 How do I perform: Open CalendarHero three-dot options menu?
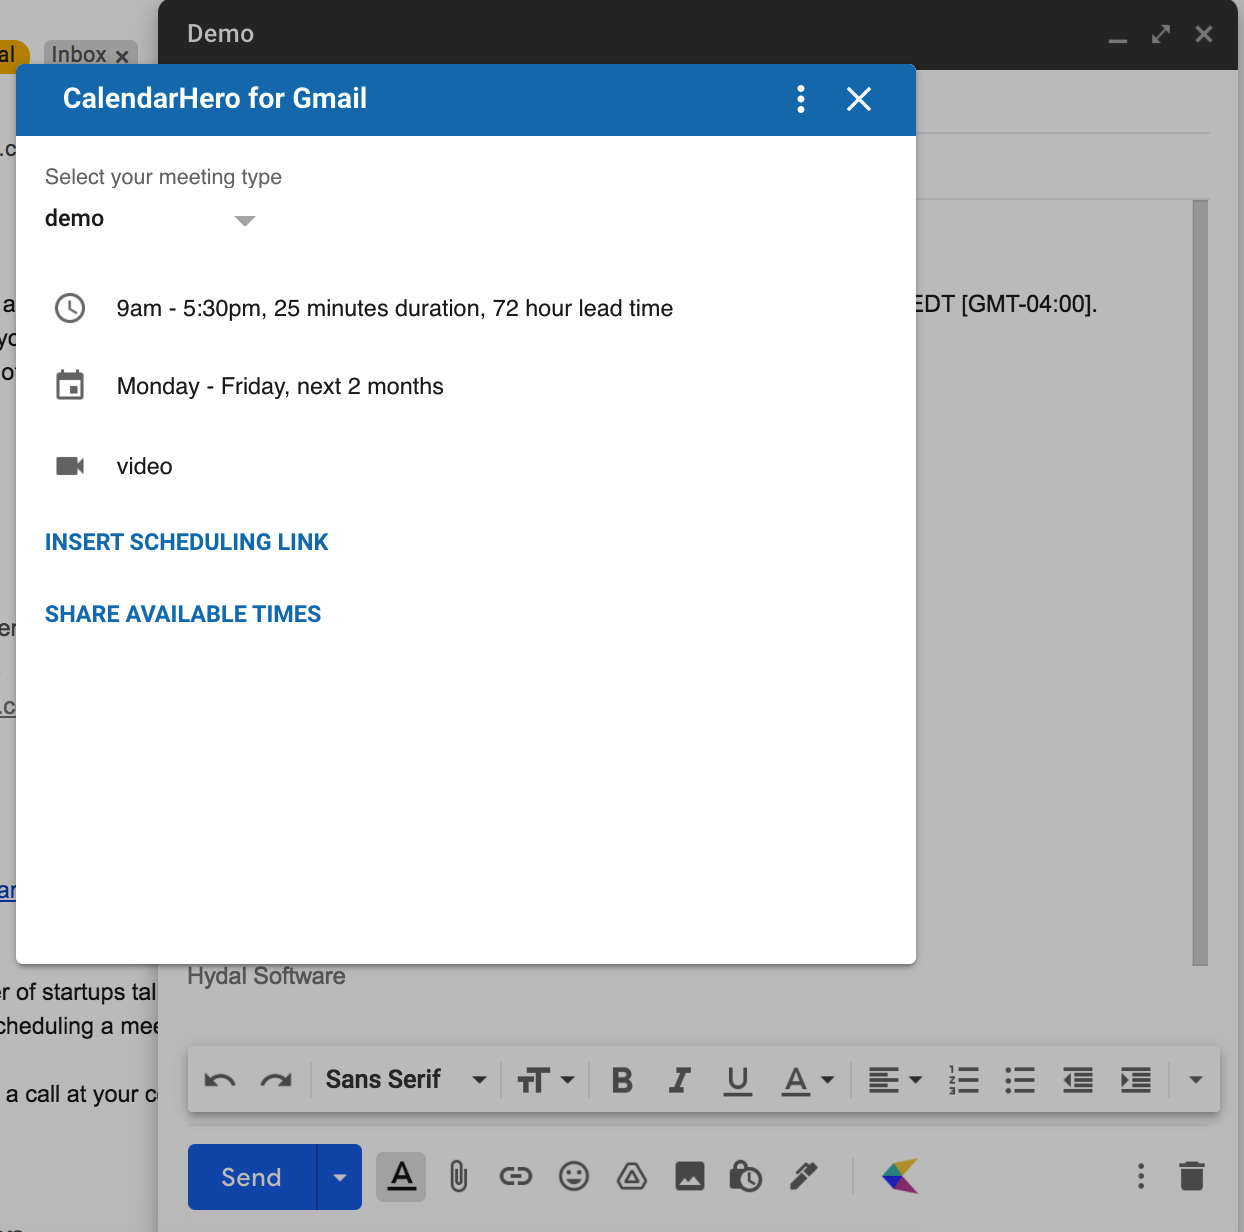(801, 99)
